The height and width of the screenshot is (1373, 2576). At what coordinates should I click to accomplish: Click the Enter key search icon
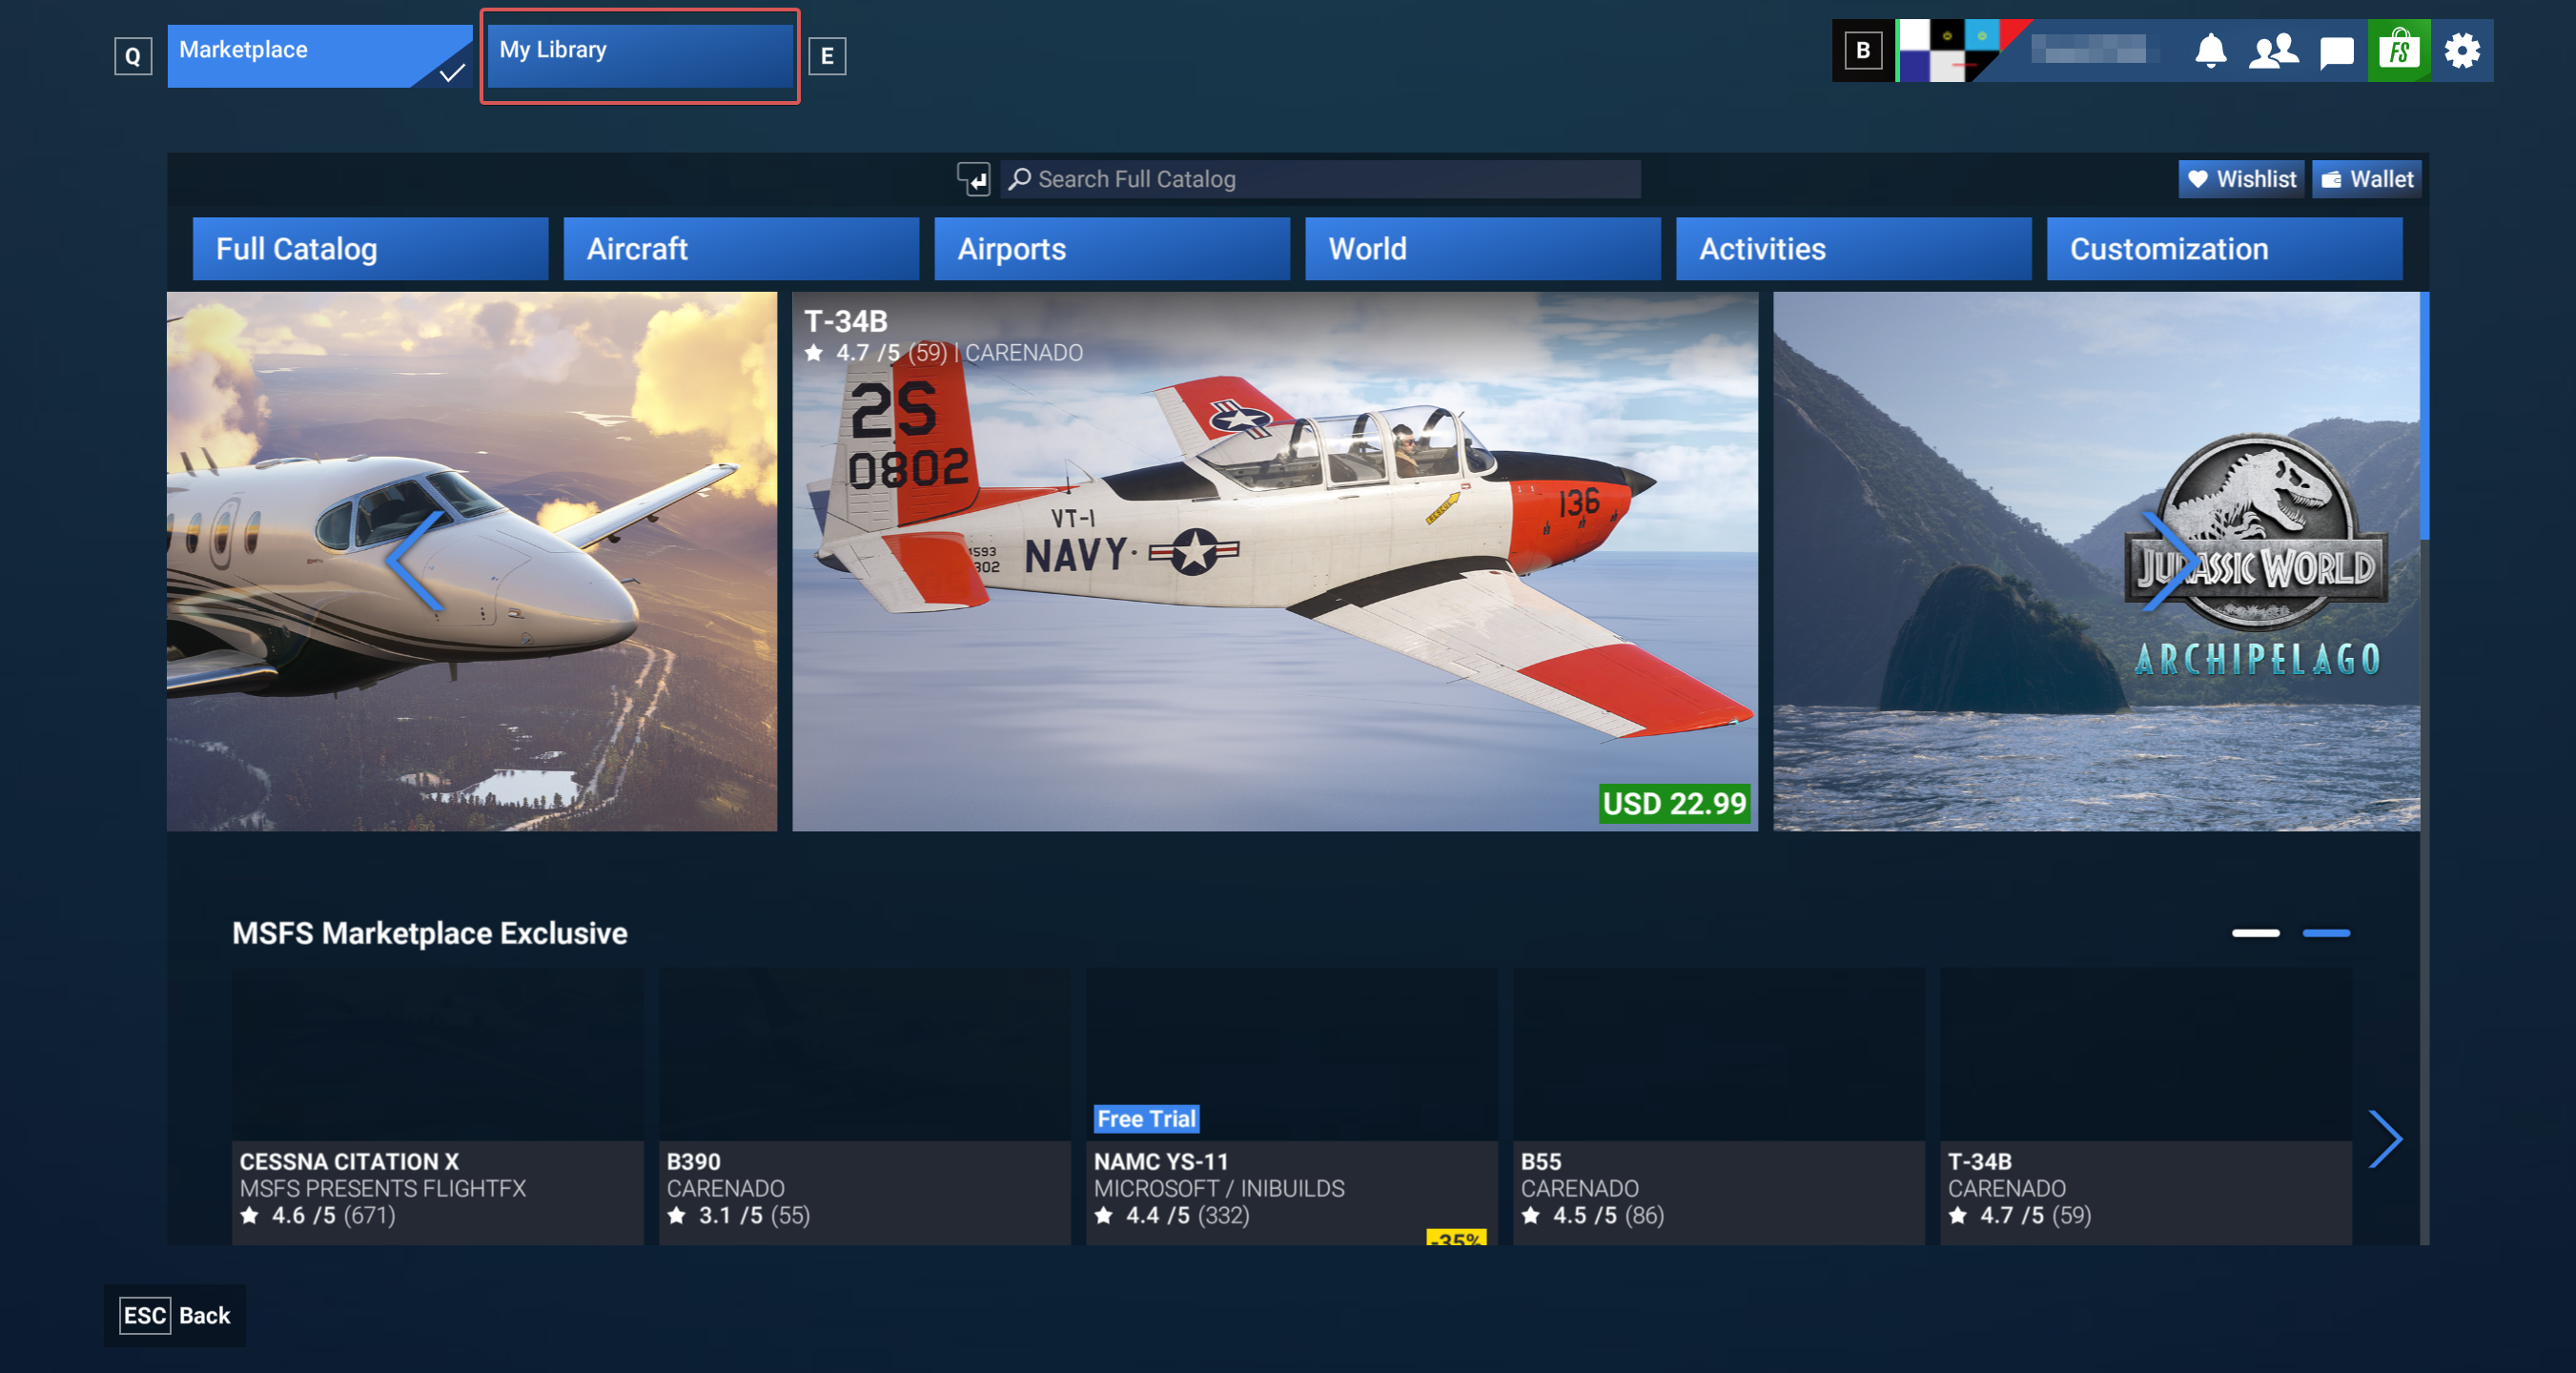click(x=973, y=179)
